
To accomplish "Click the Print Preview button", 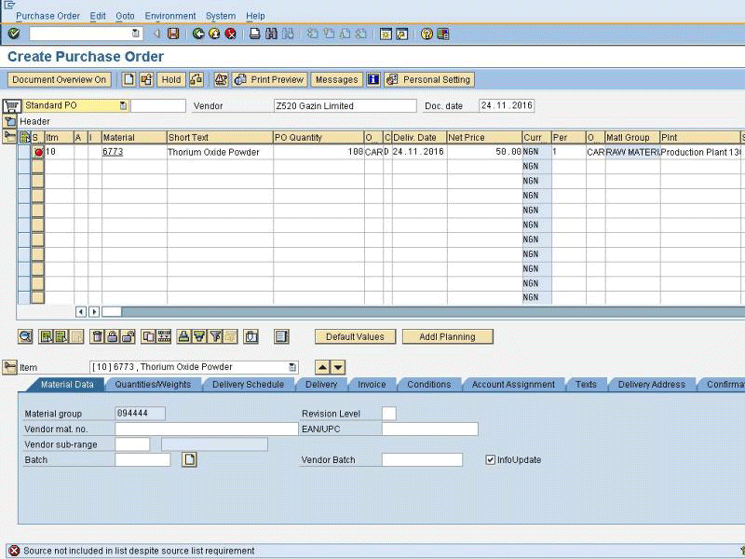I will 268,80.
